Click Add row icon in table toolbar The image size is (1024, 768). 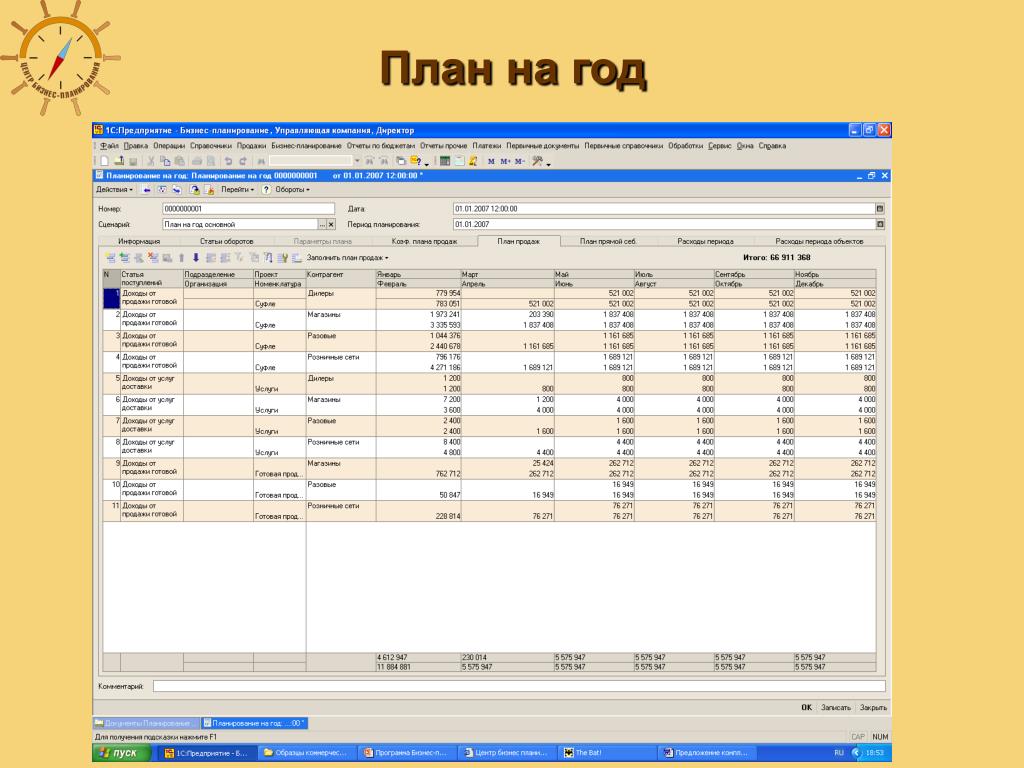(110, 258)
